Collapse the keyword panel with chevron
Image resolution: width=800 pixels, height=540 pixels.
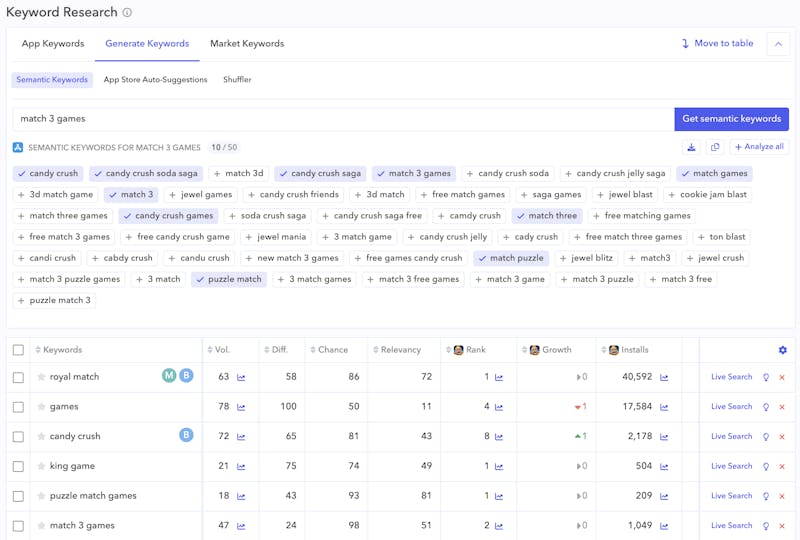click(x=778, y=44)
